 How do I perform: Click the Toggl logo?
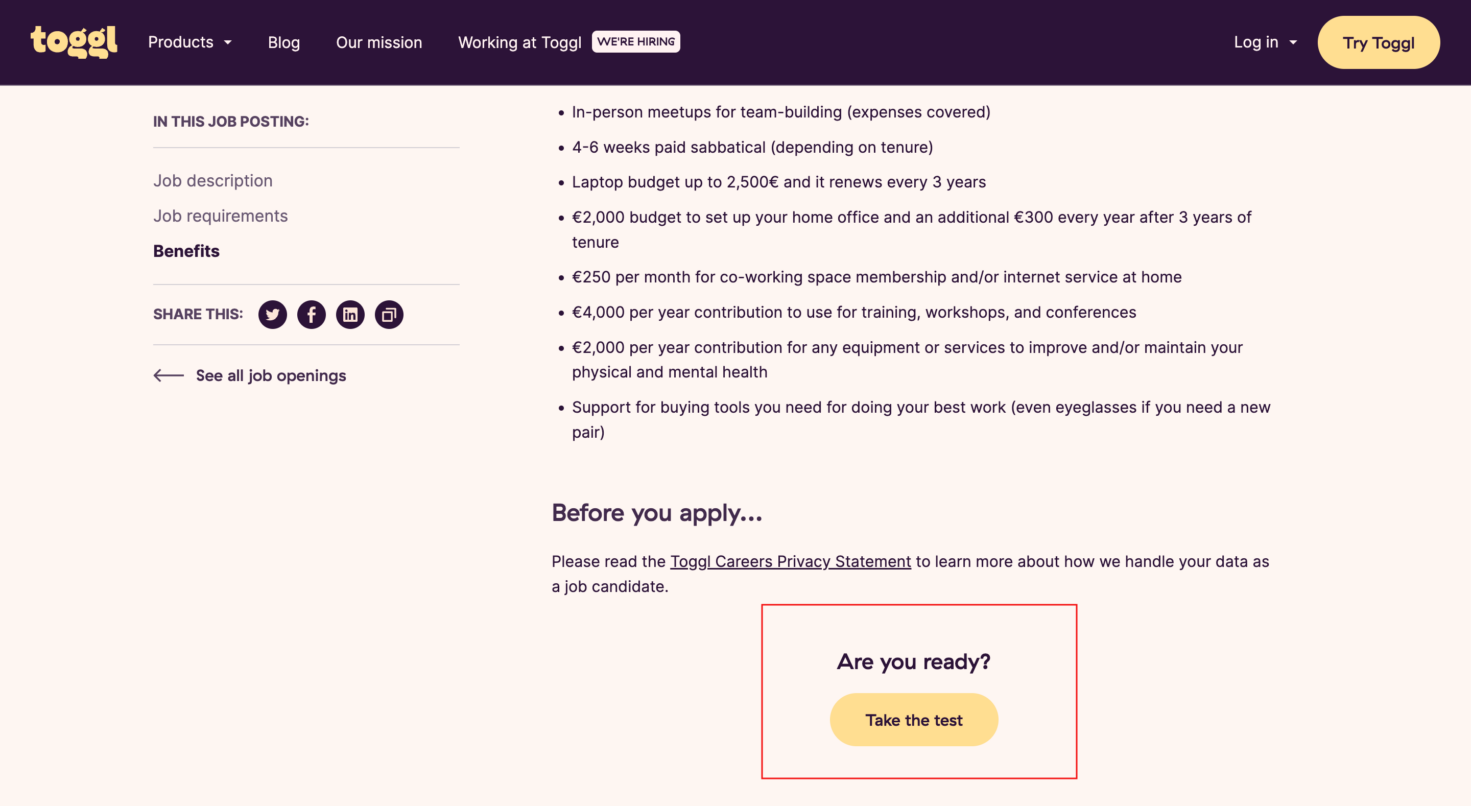click(73, 42)
